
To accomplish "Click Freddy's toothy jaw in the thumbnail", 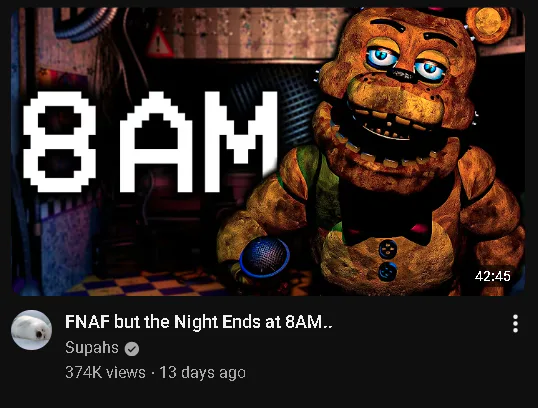I will pyautogui.click(x=386, y=136).
